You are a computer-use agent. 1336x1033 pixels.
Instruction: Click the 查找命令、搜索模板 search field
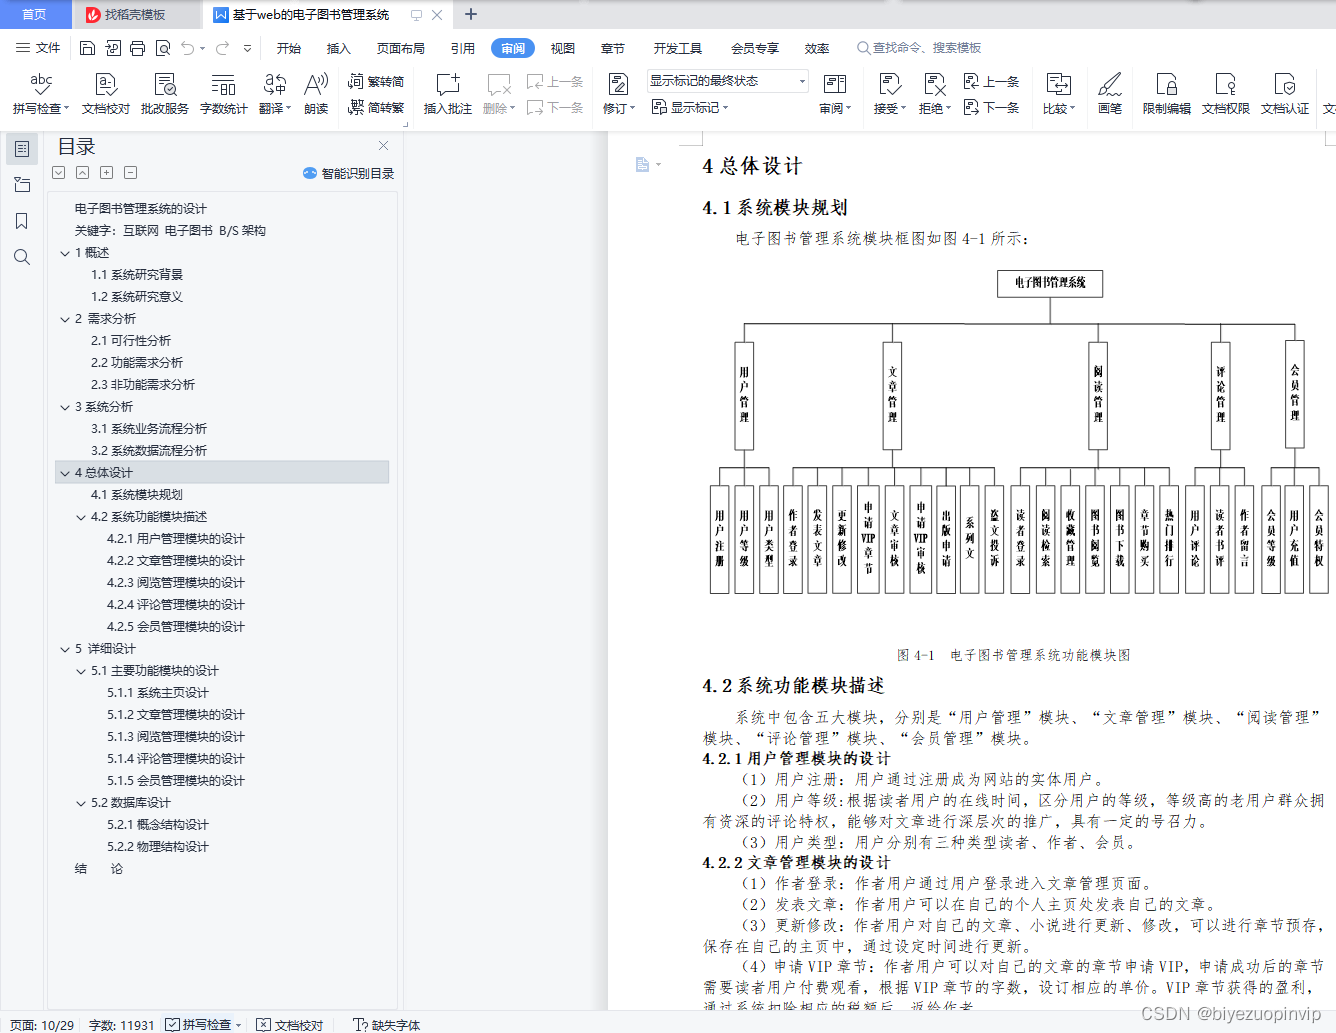[x=919, y=48]
